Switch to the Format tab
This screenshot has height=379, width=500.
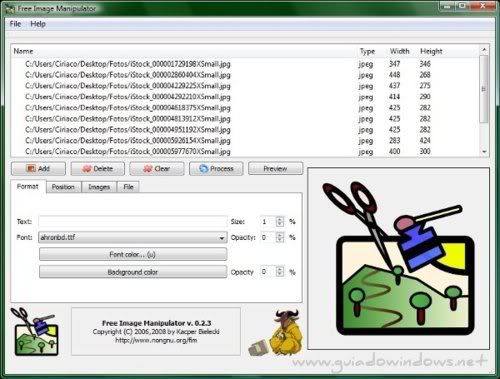pyautogui.click(x=28, y=186)
